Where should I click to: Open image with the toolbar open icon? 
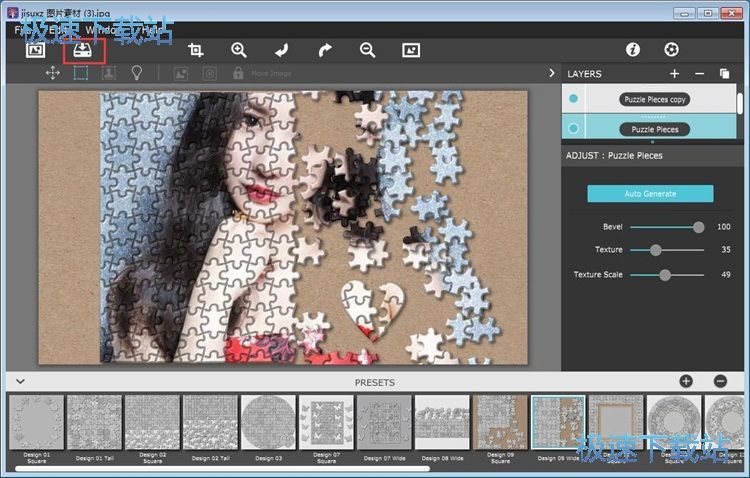pyautogui.click(x=36, y=49)
